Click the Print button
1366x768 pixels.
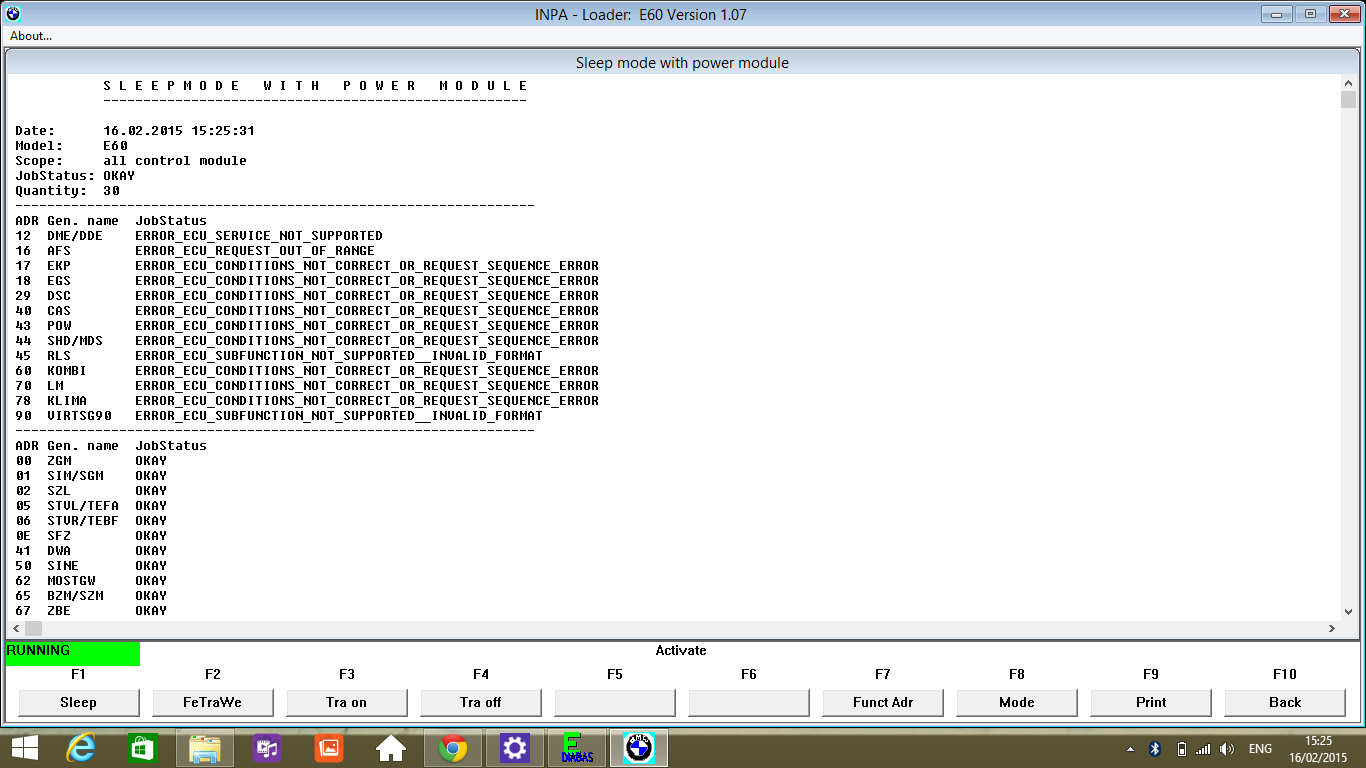point(1151,702)
